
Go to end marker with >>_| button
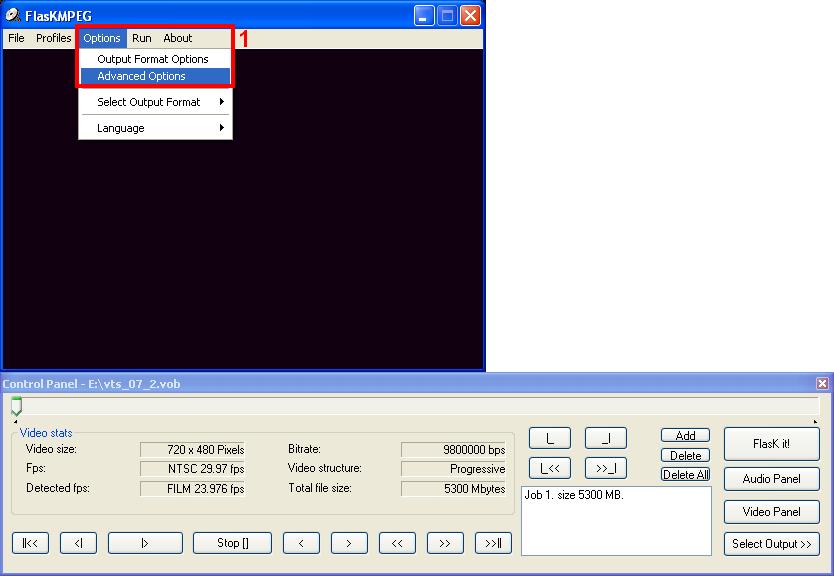pos(606,468)
